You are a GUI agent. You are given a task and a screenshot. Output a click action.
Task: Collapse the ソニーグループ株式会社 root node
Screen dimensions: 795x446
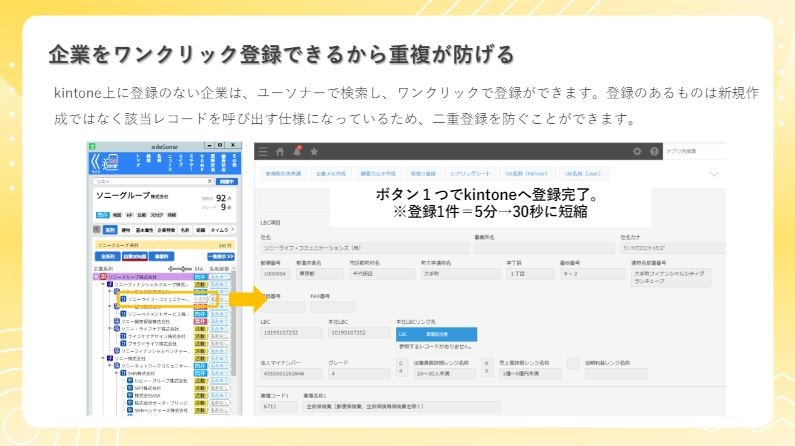click(96, 277)
